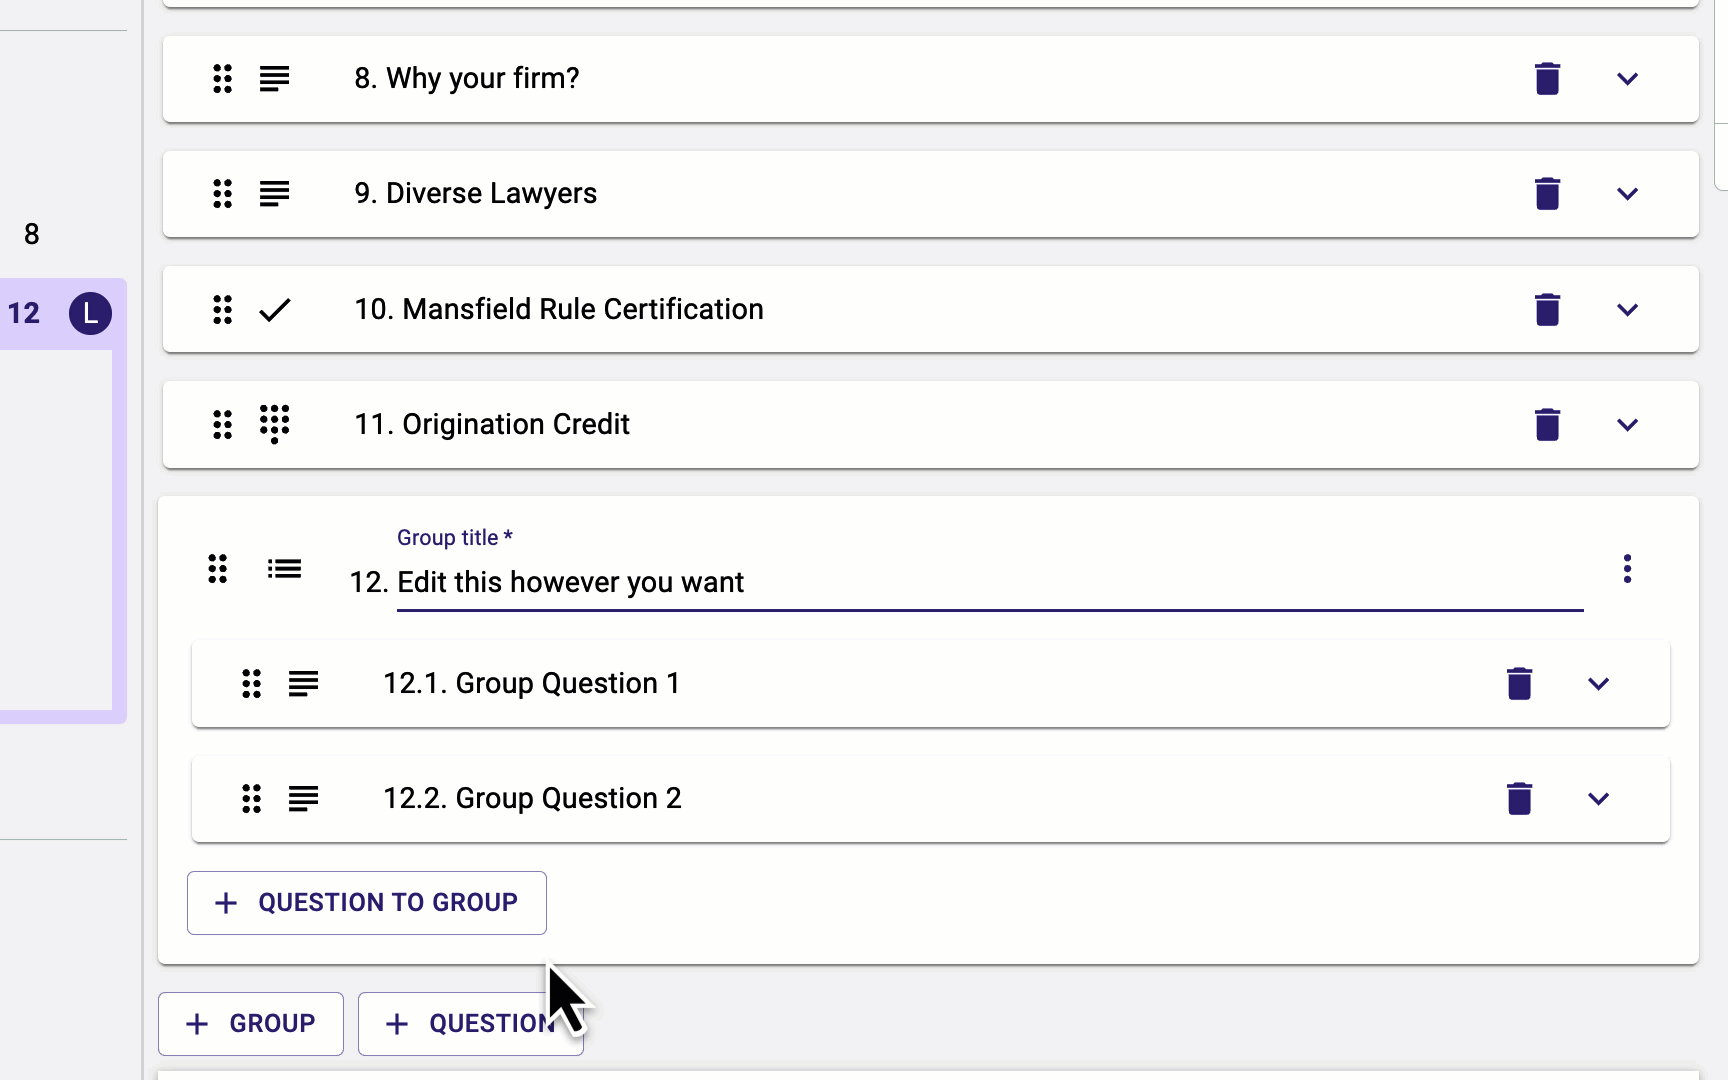The image size is (1728, 1080).
Task: Delete Group Question 1
Action: pos(1519,683)
